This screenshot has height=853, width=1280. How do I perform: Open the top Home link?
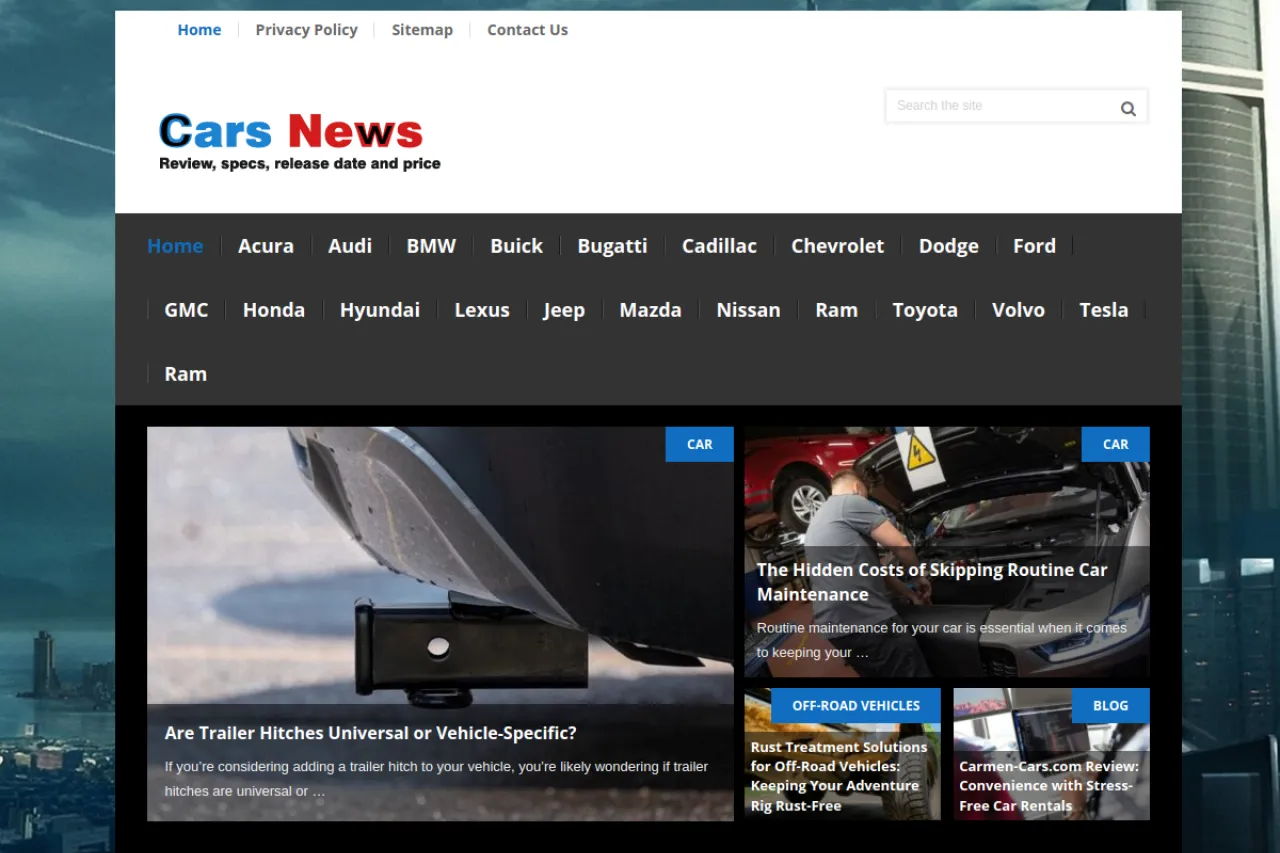tap(199, 30)
